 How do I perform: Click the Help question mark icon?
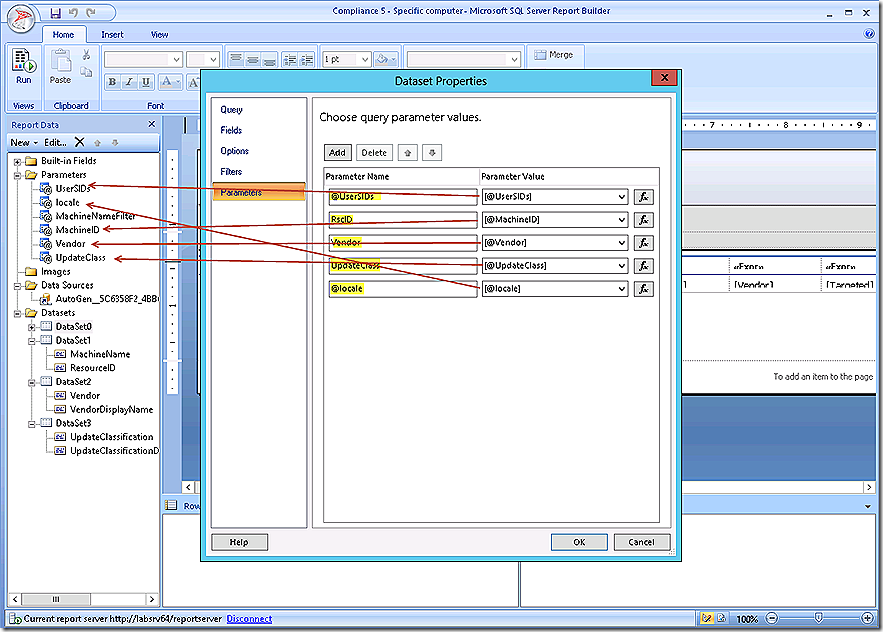pyautogui.click(x=868, y=34)
